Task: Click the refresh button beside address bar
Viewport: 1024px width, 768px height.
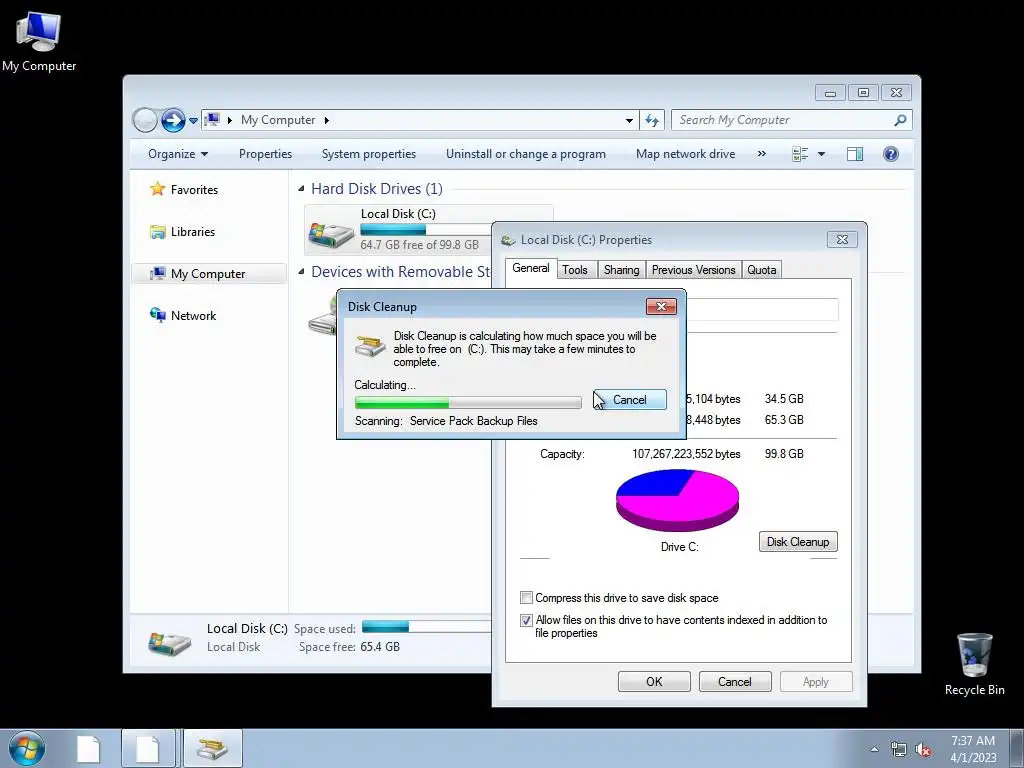Action: (652, 120)
